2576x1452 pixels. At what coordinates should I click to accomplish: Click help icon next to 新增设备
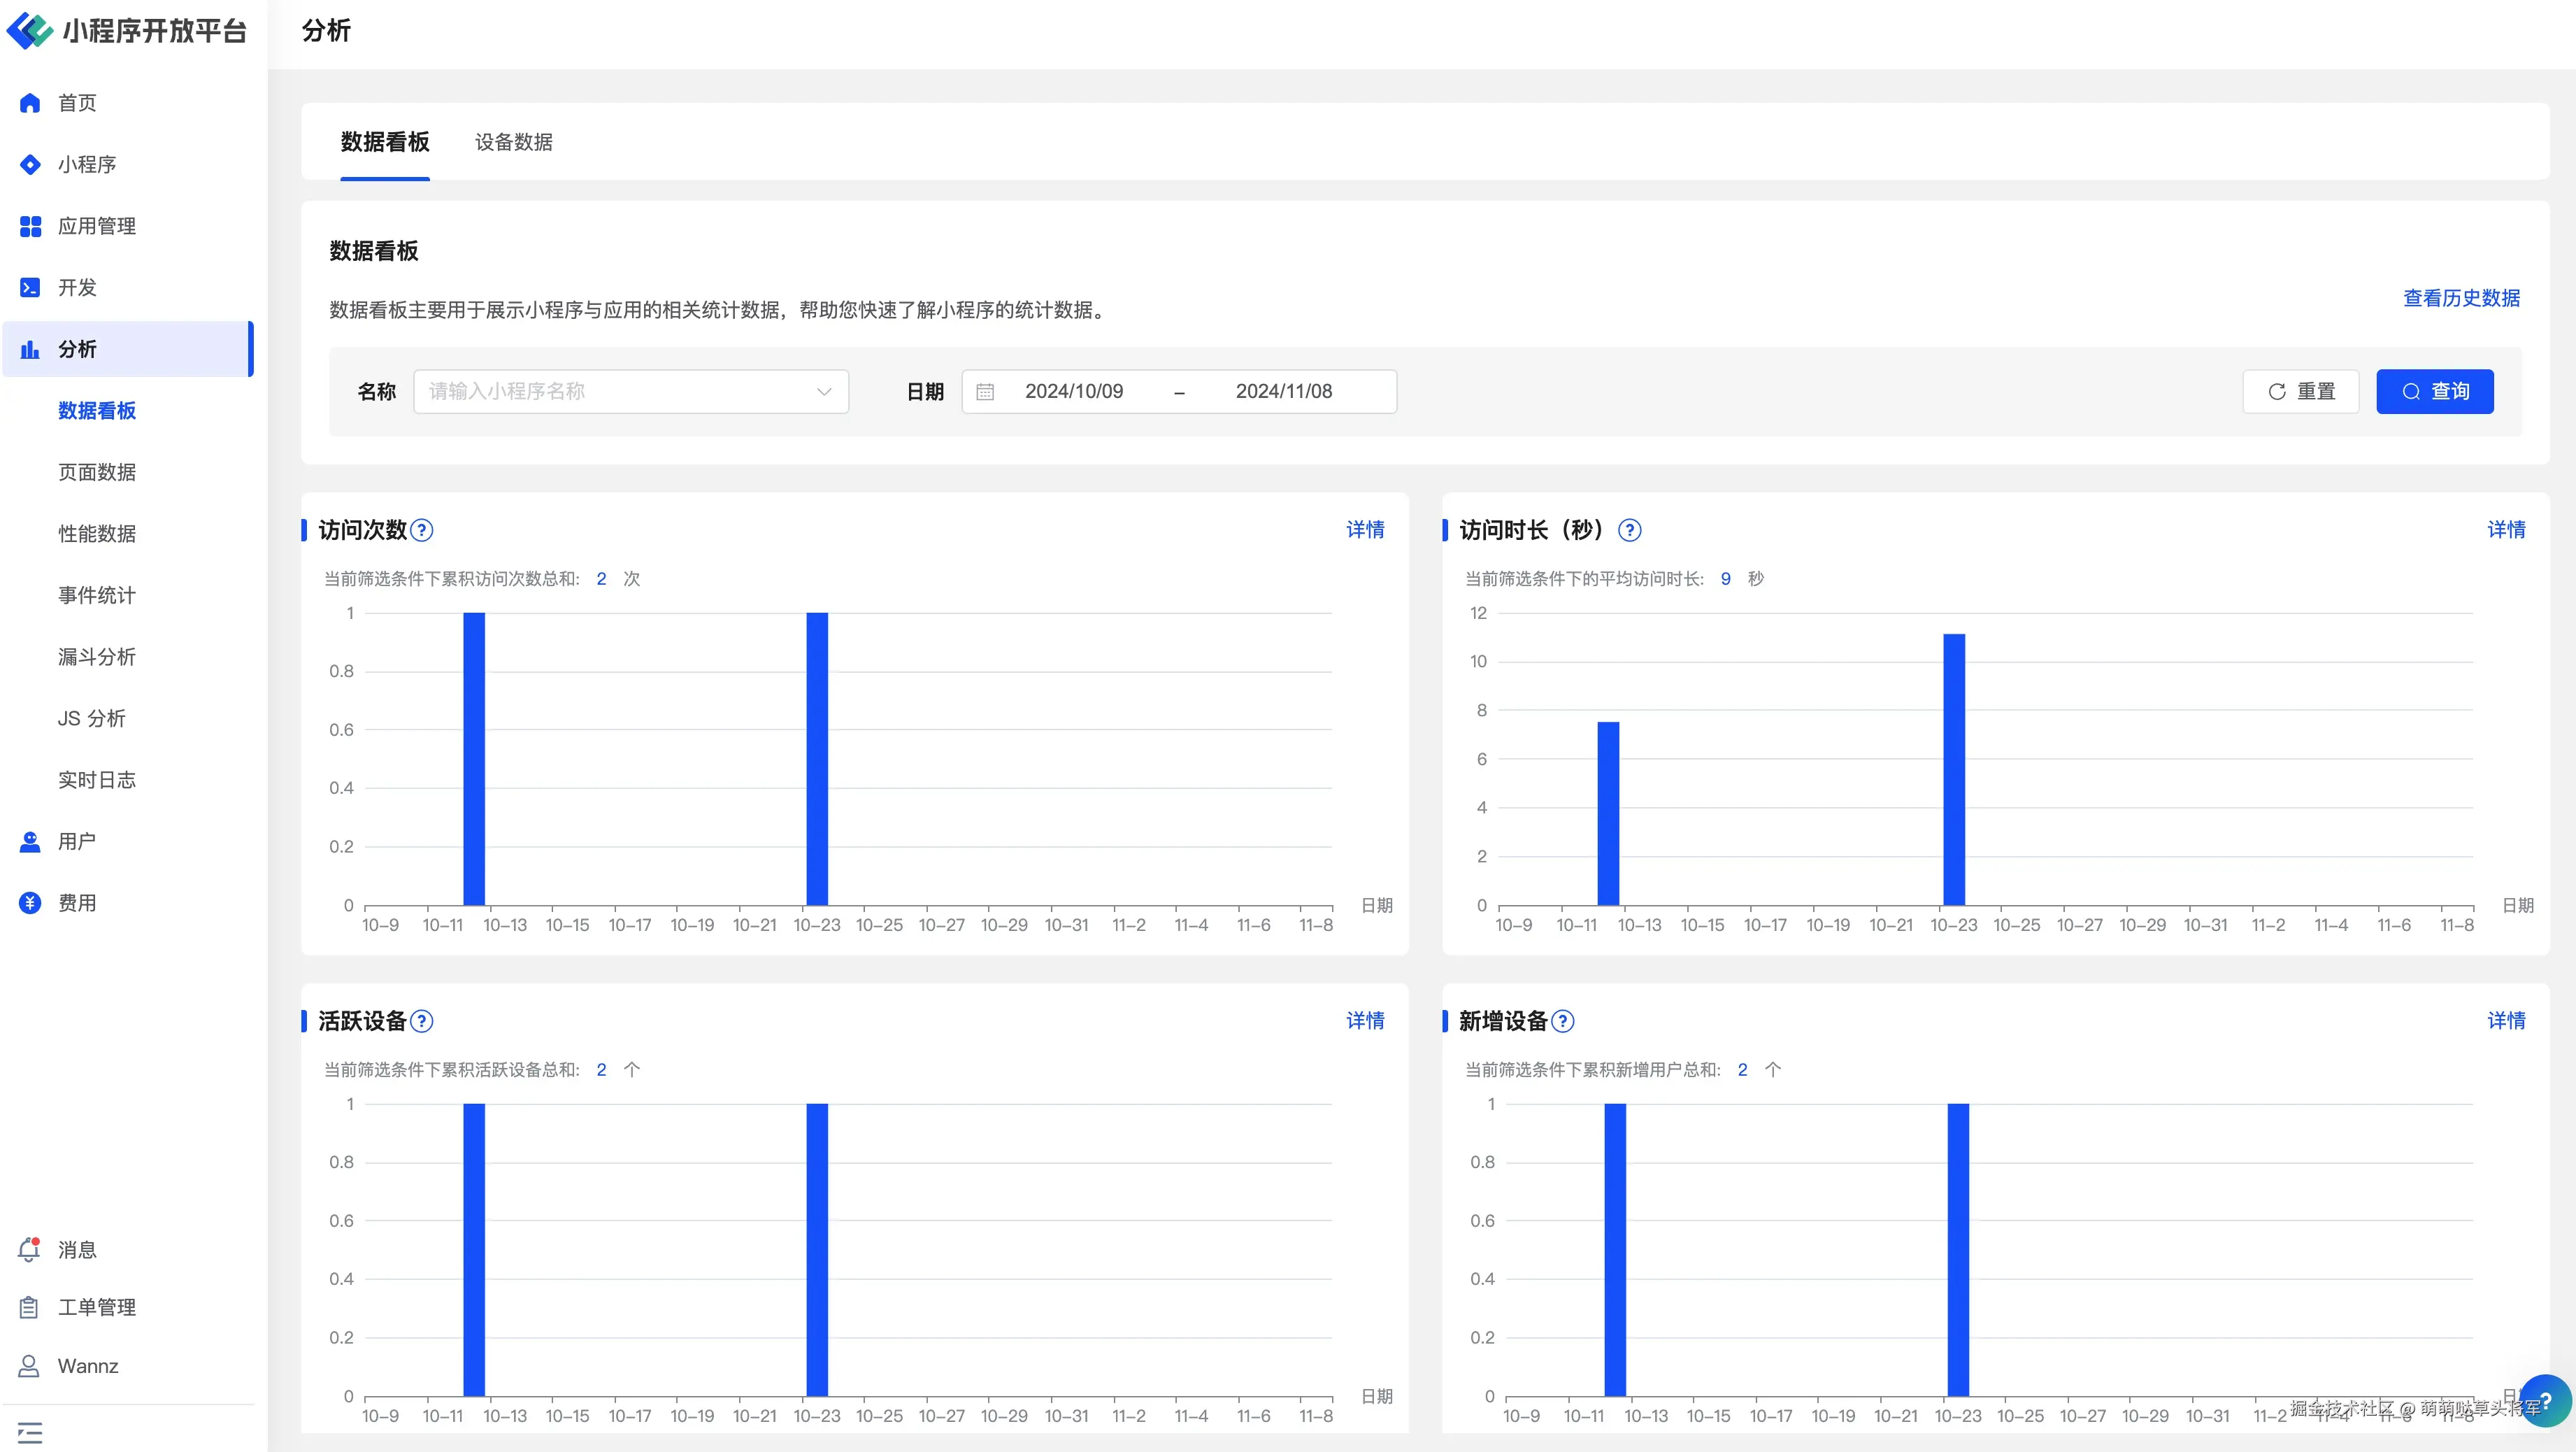(x=1563, y=1021)
